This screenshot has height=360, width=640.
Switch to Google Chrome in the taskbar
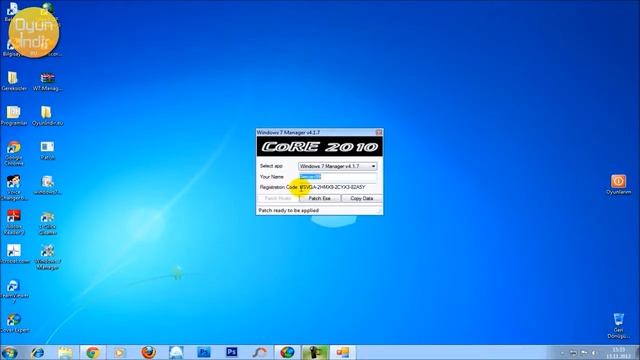93,353
